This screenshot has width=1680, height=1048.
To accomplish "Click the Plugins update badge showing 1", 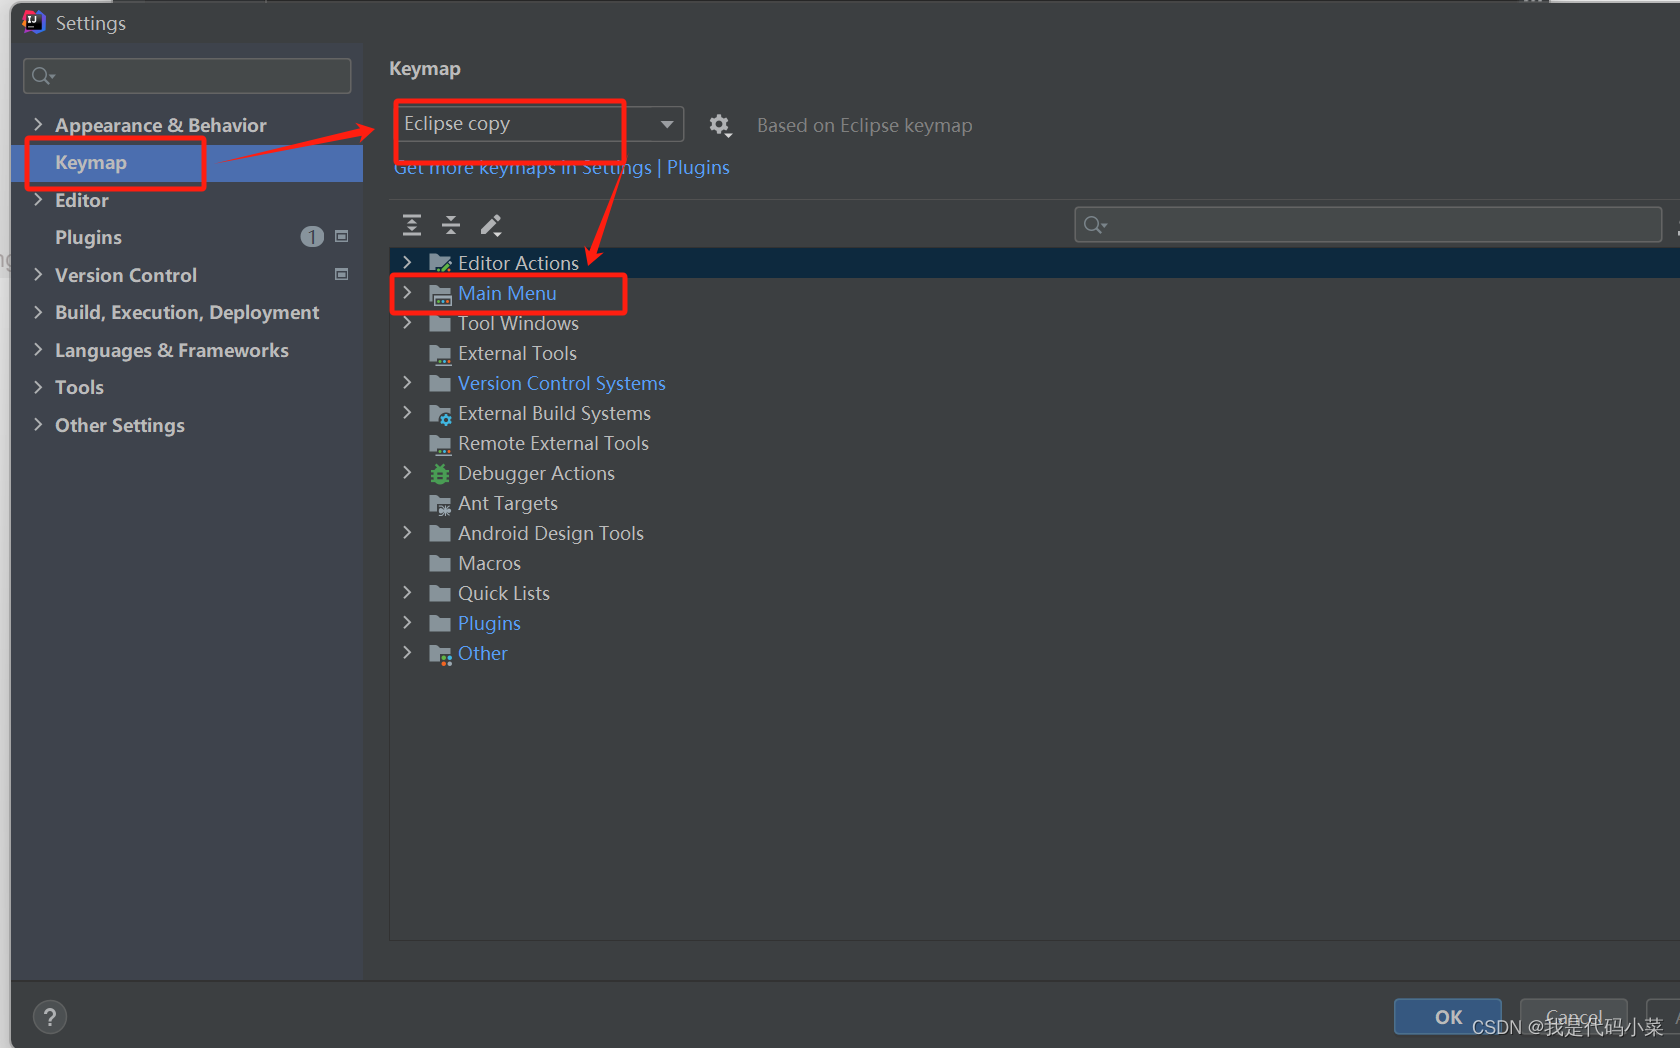I will (x=312, y=237).
